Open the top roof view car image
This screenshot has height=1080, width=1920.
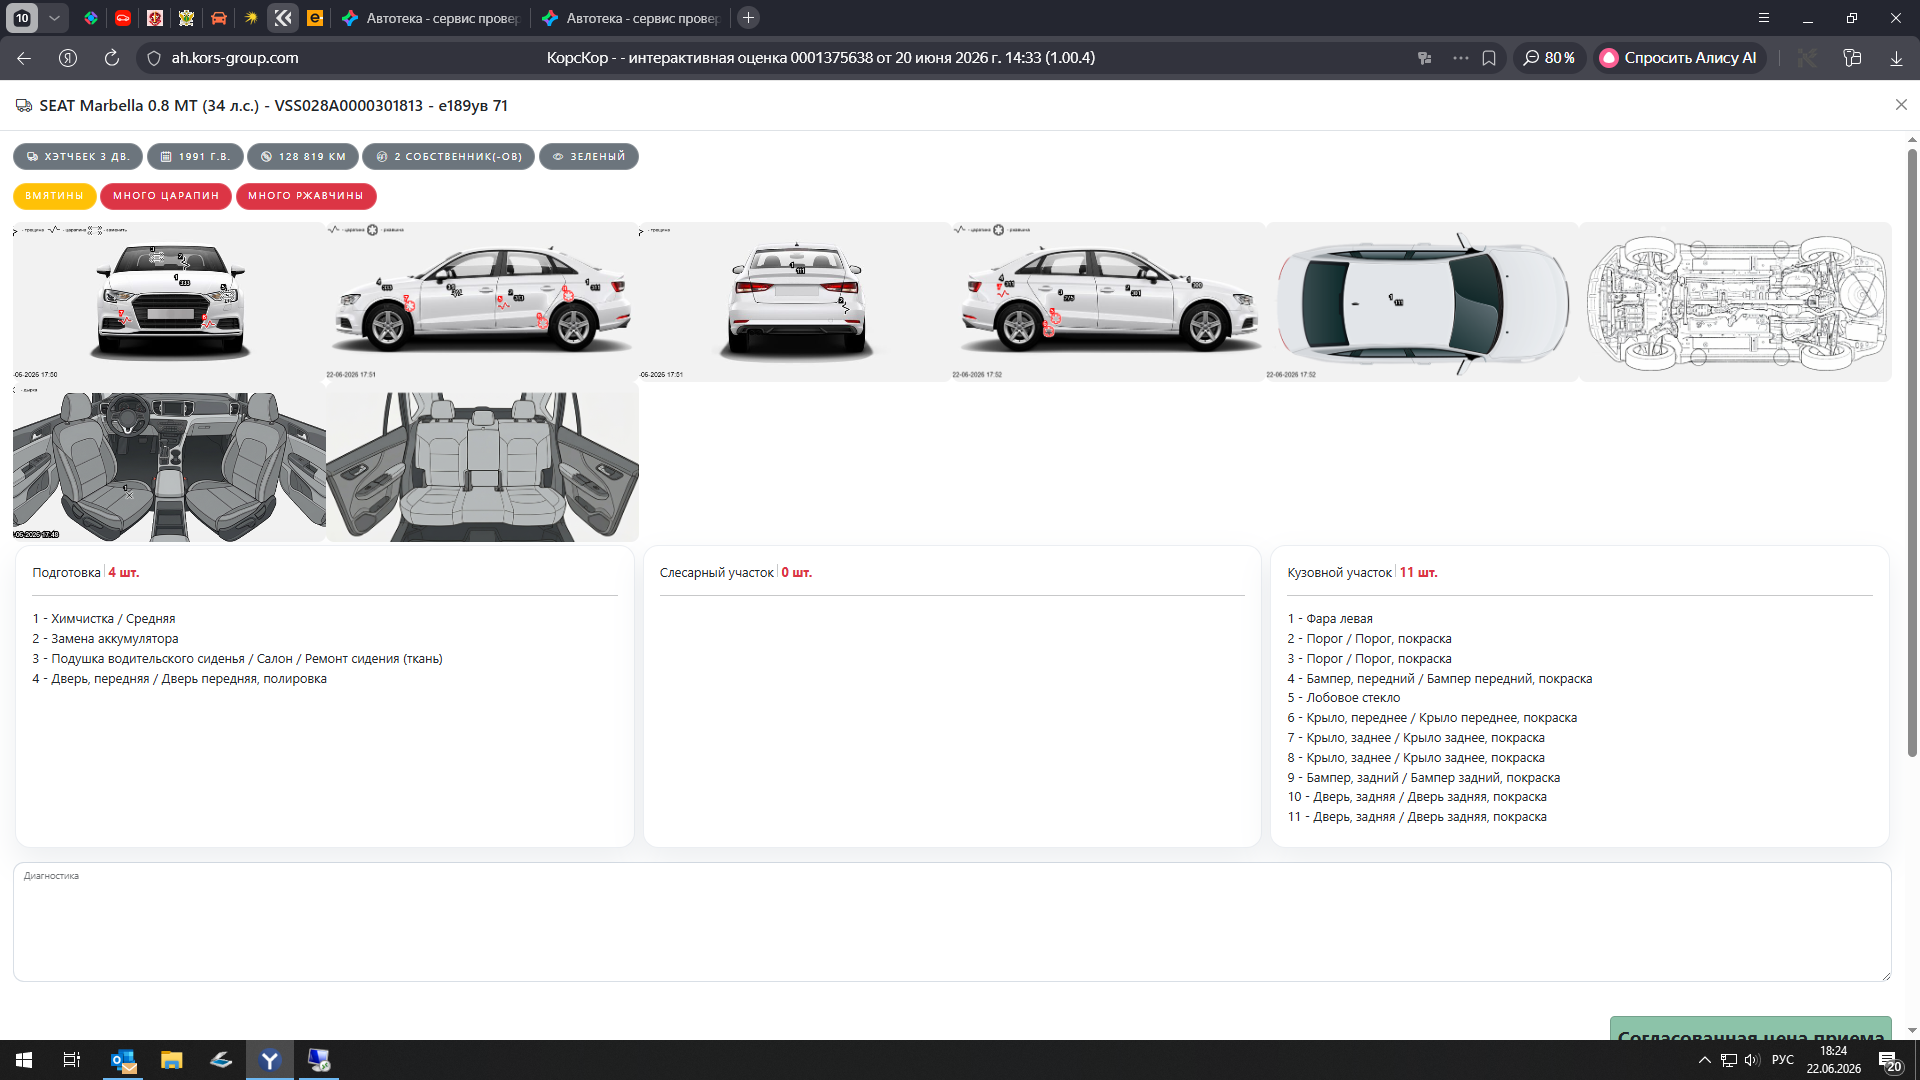(x=1421, y=302)
